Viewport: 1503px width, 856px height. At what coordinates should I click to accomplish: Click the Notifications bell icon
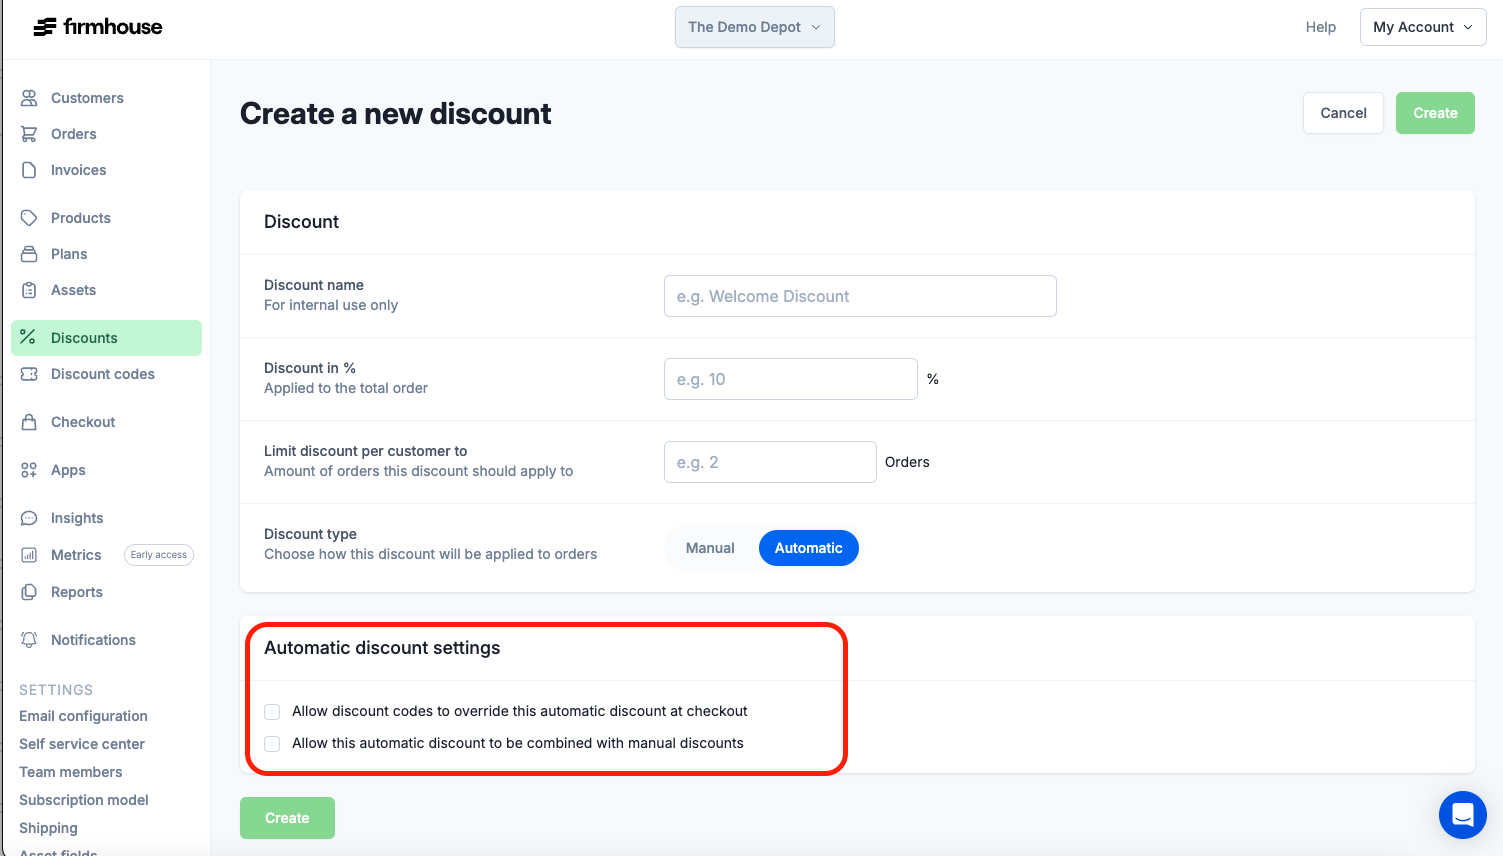(29, 640)
